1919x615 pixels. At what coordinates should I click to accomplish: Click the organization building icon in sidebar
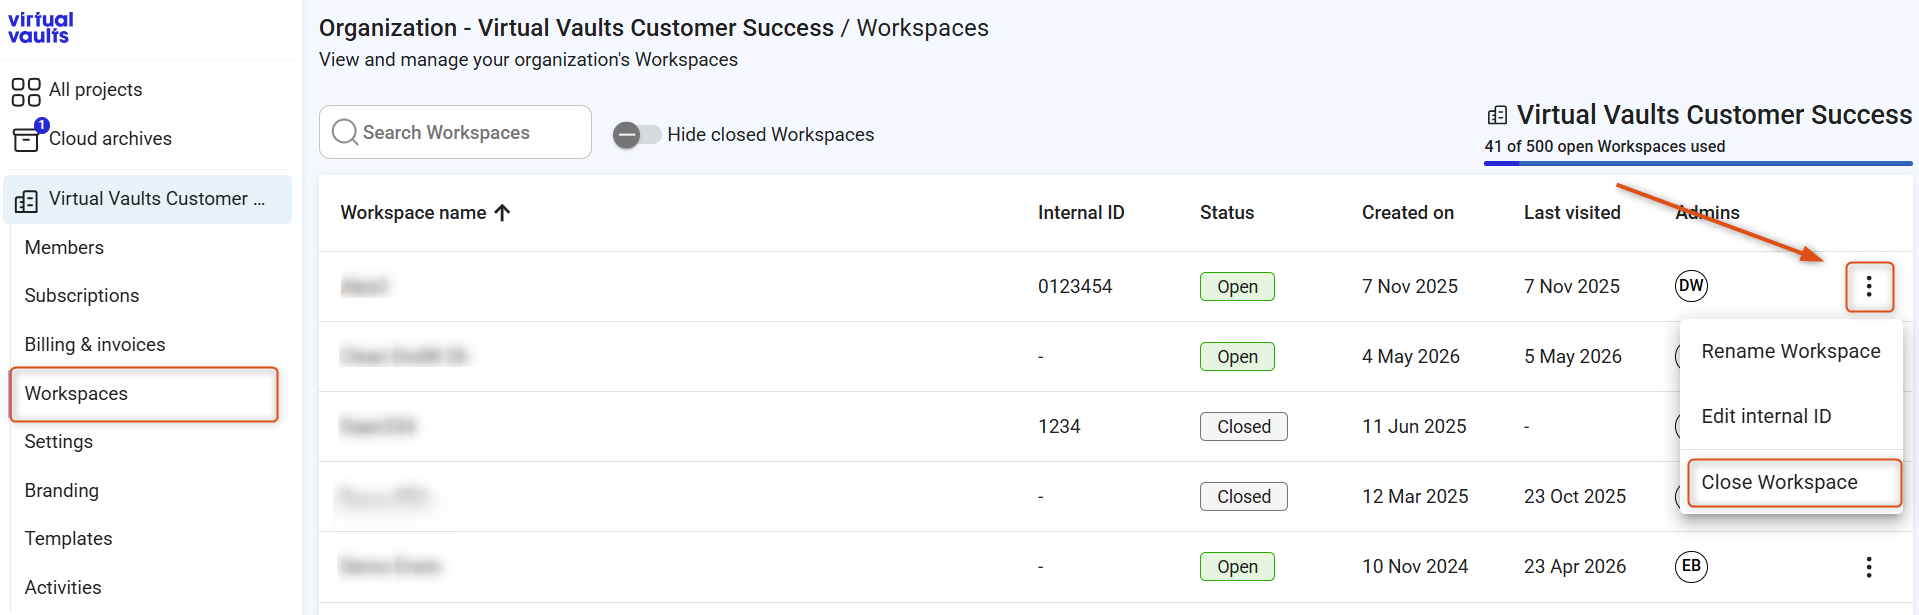click(x=26, y=200)
